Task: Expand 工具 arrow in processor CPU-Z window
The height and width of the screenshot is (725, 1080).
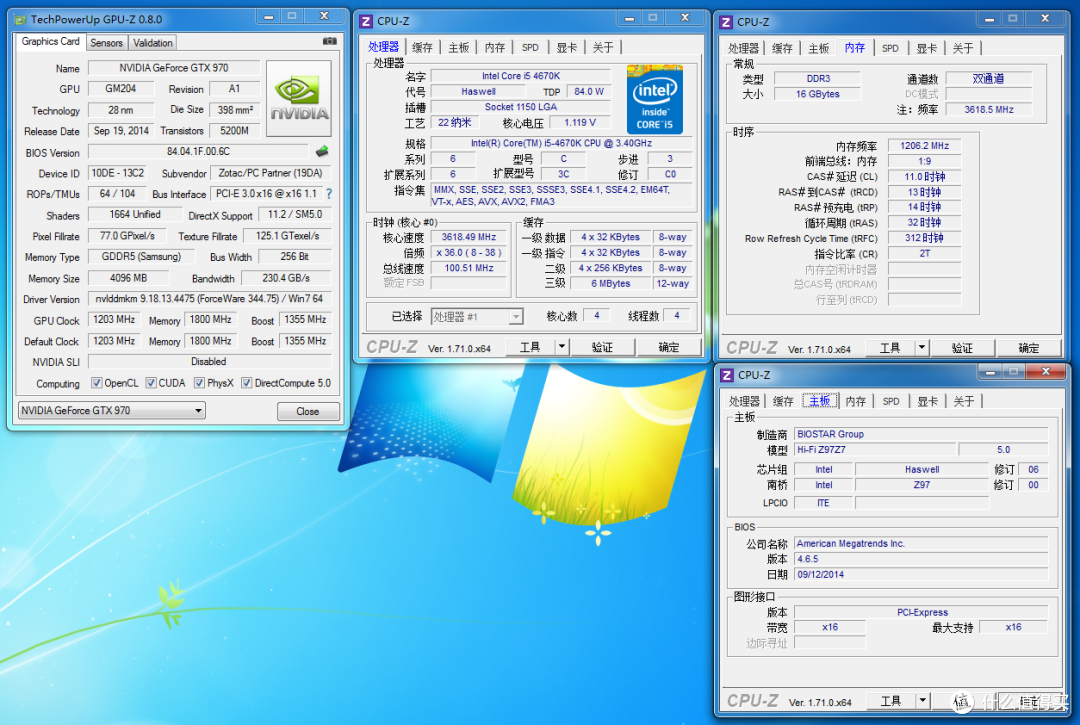Action: coord(562,347)
